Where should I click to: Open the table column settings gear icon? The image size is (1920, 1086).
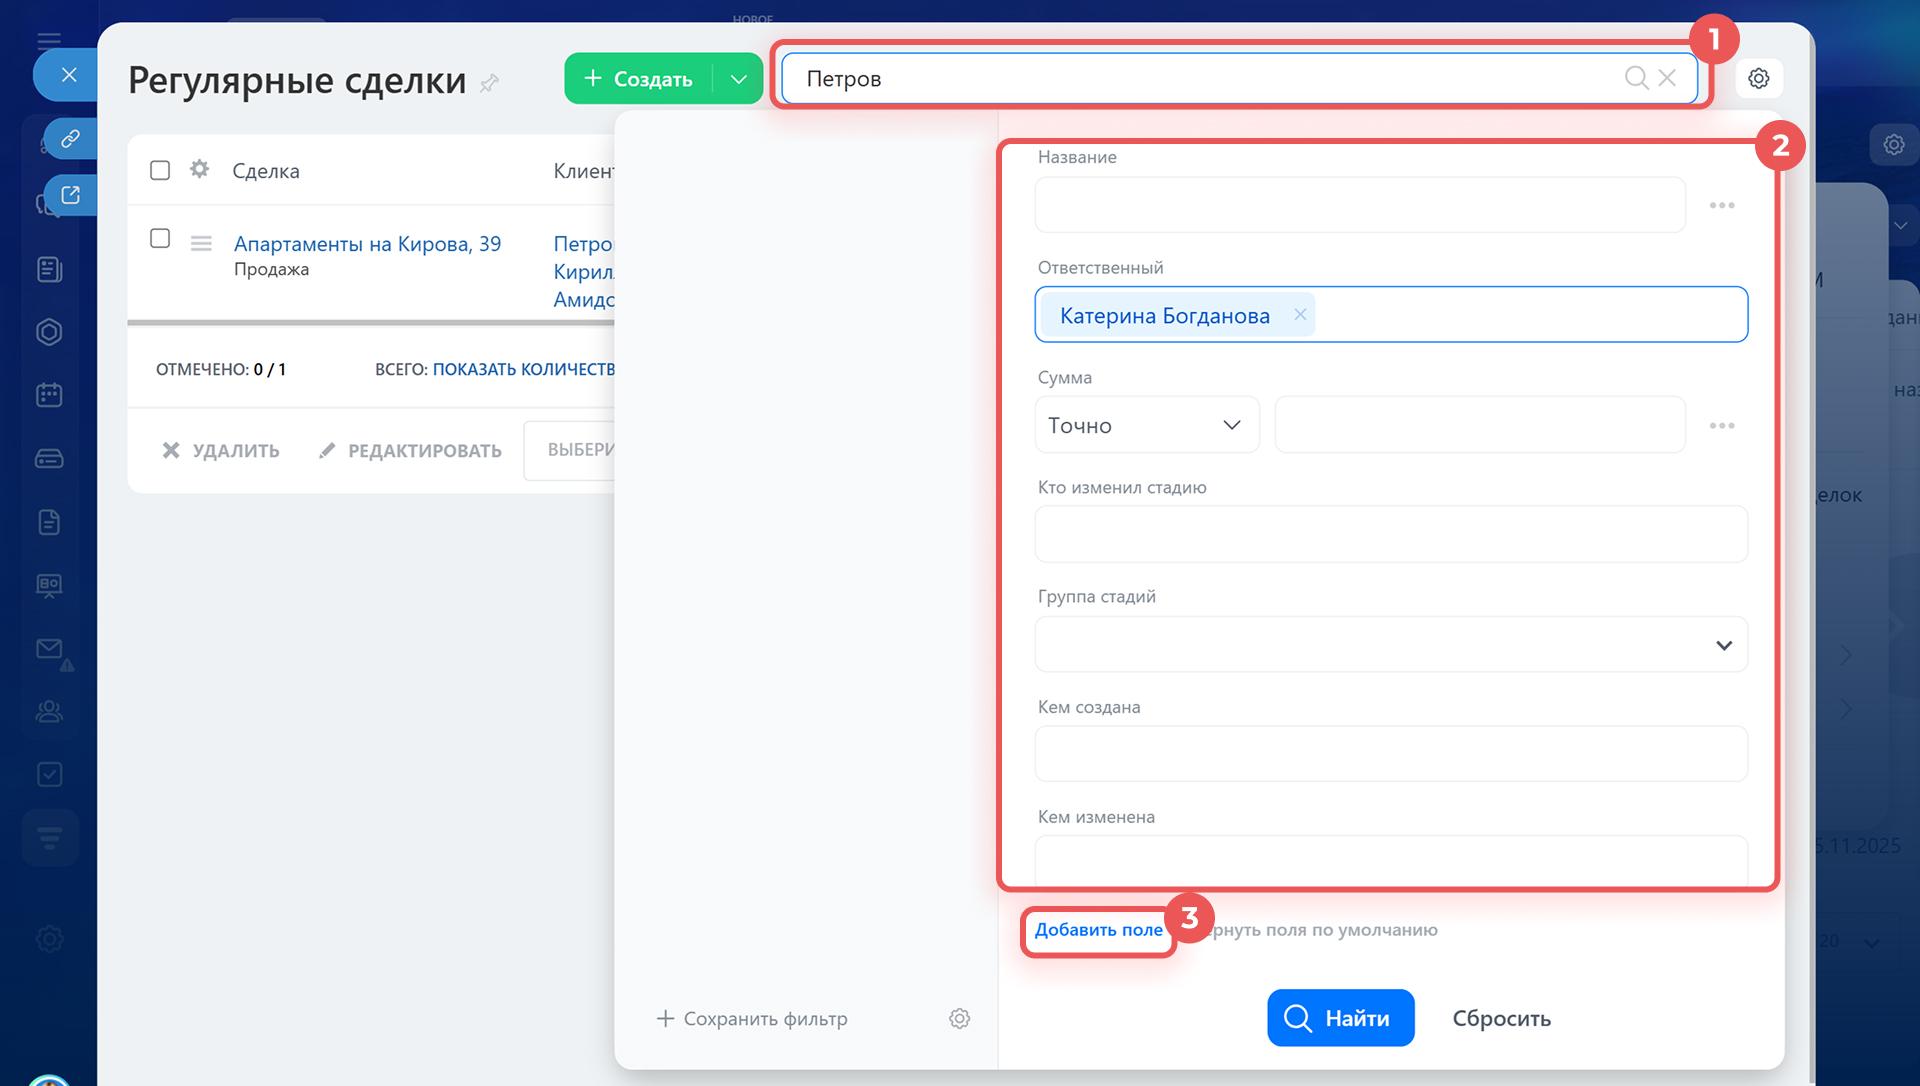point(199,169)
